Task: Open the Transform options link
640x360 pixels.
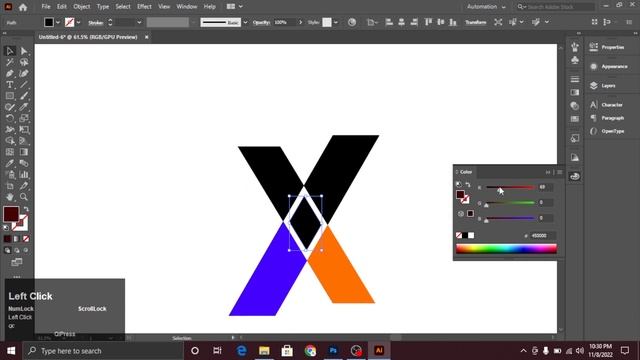Action: 476,22
